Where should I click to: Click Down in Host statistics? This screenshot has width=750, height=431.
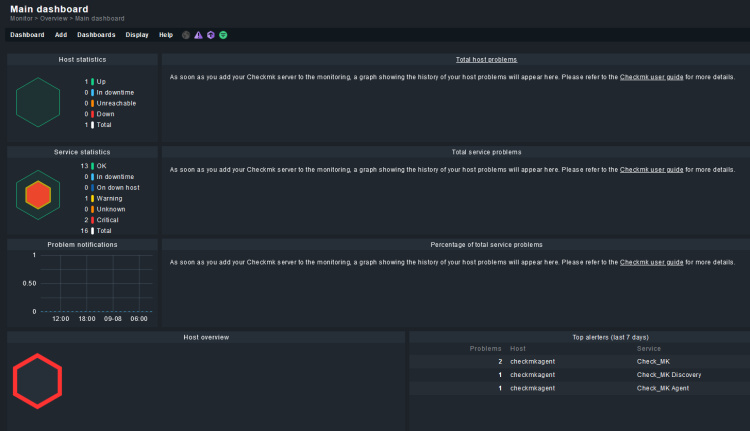[105, 114]
